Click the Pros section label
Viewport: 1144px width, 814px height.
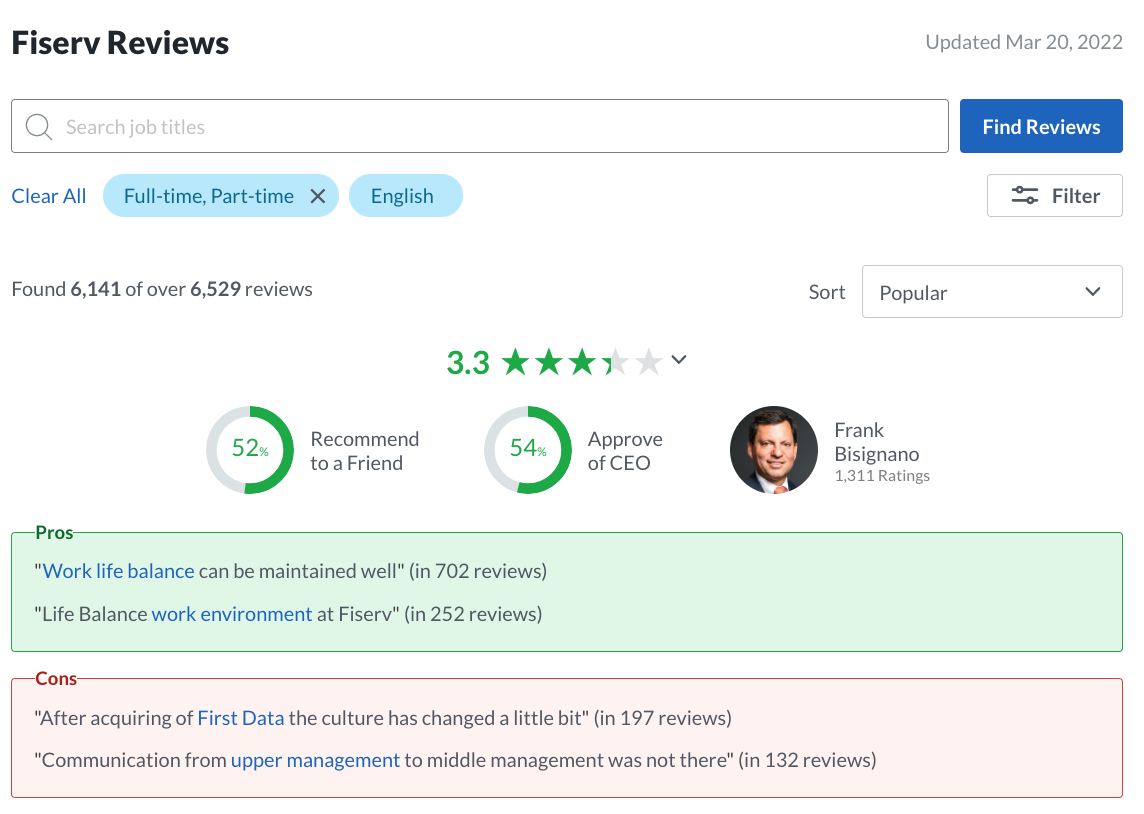click(55, 533)
